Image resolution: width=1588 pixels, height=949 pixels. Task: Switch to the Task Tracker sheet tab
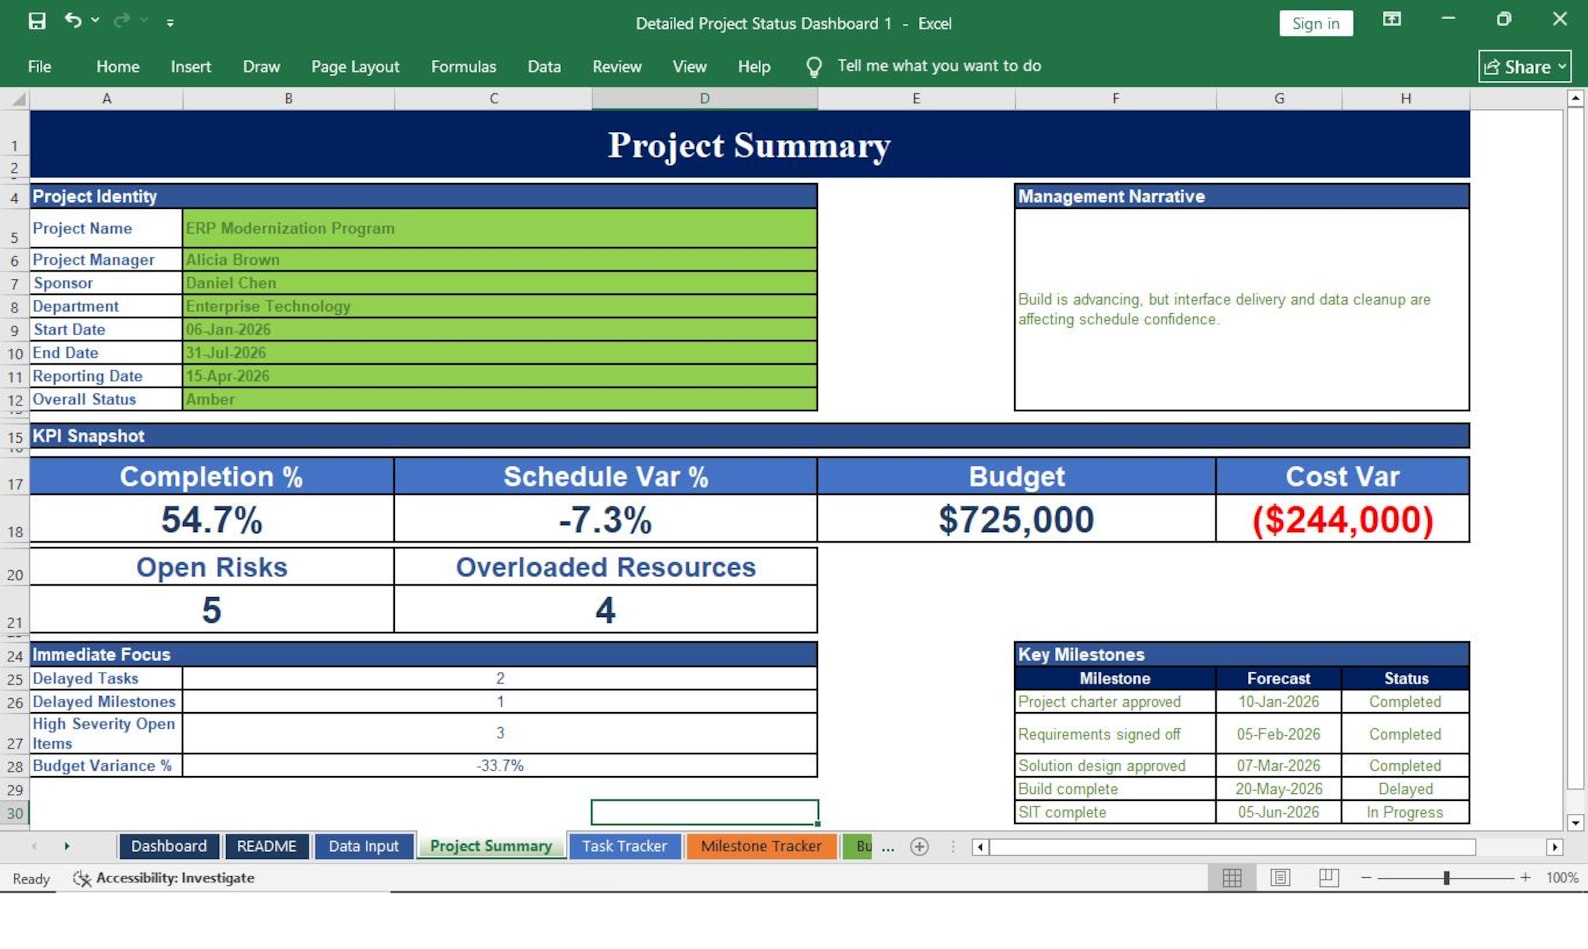[624, 846]
